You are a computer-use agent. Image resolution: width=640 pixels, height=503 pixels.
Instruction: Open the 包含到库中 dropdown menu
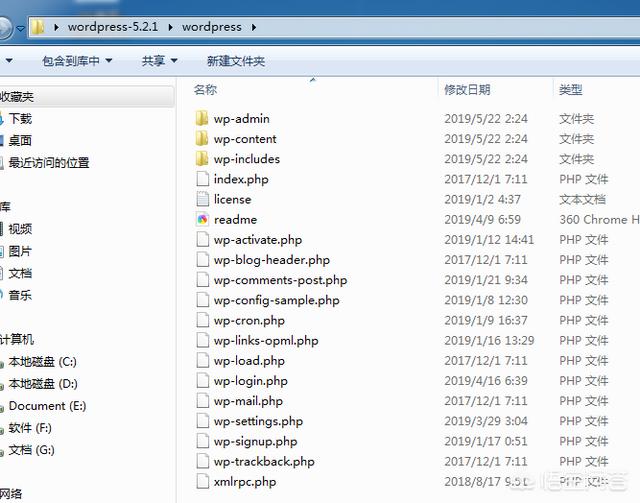[x=77, y=61]
